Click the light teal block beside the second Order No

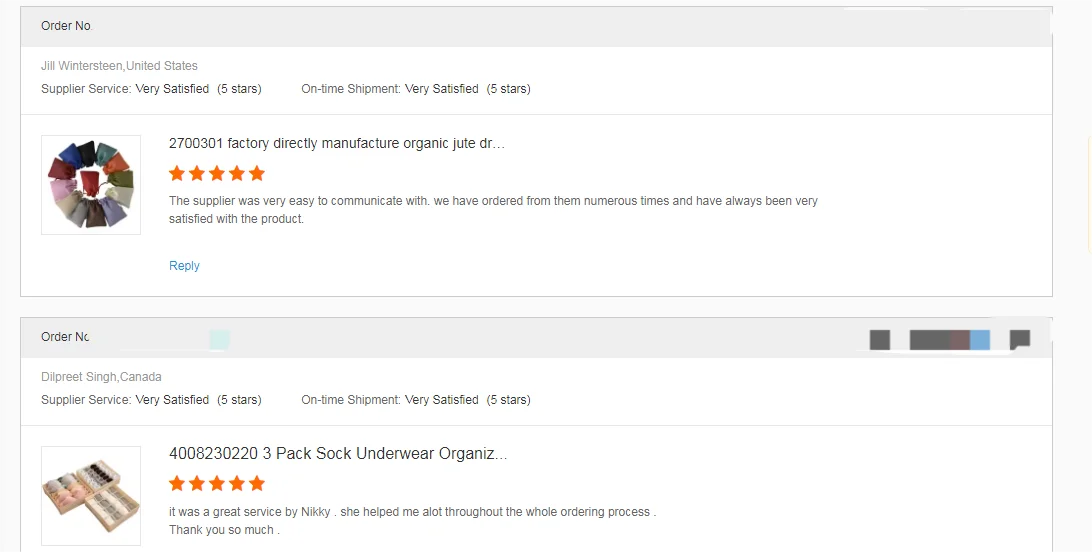[x=220, y=340]
